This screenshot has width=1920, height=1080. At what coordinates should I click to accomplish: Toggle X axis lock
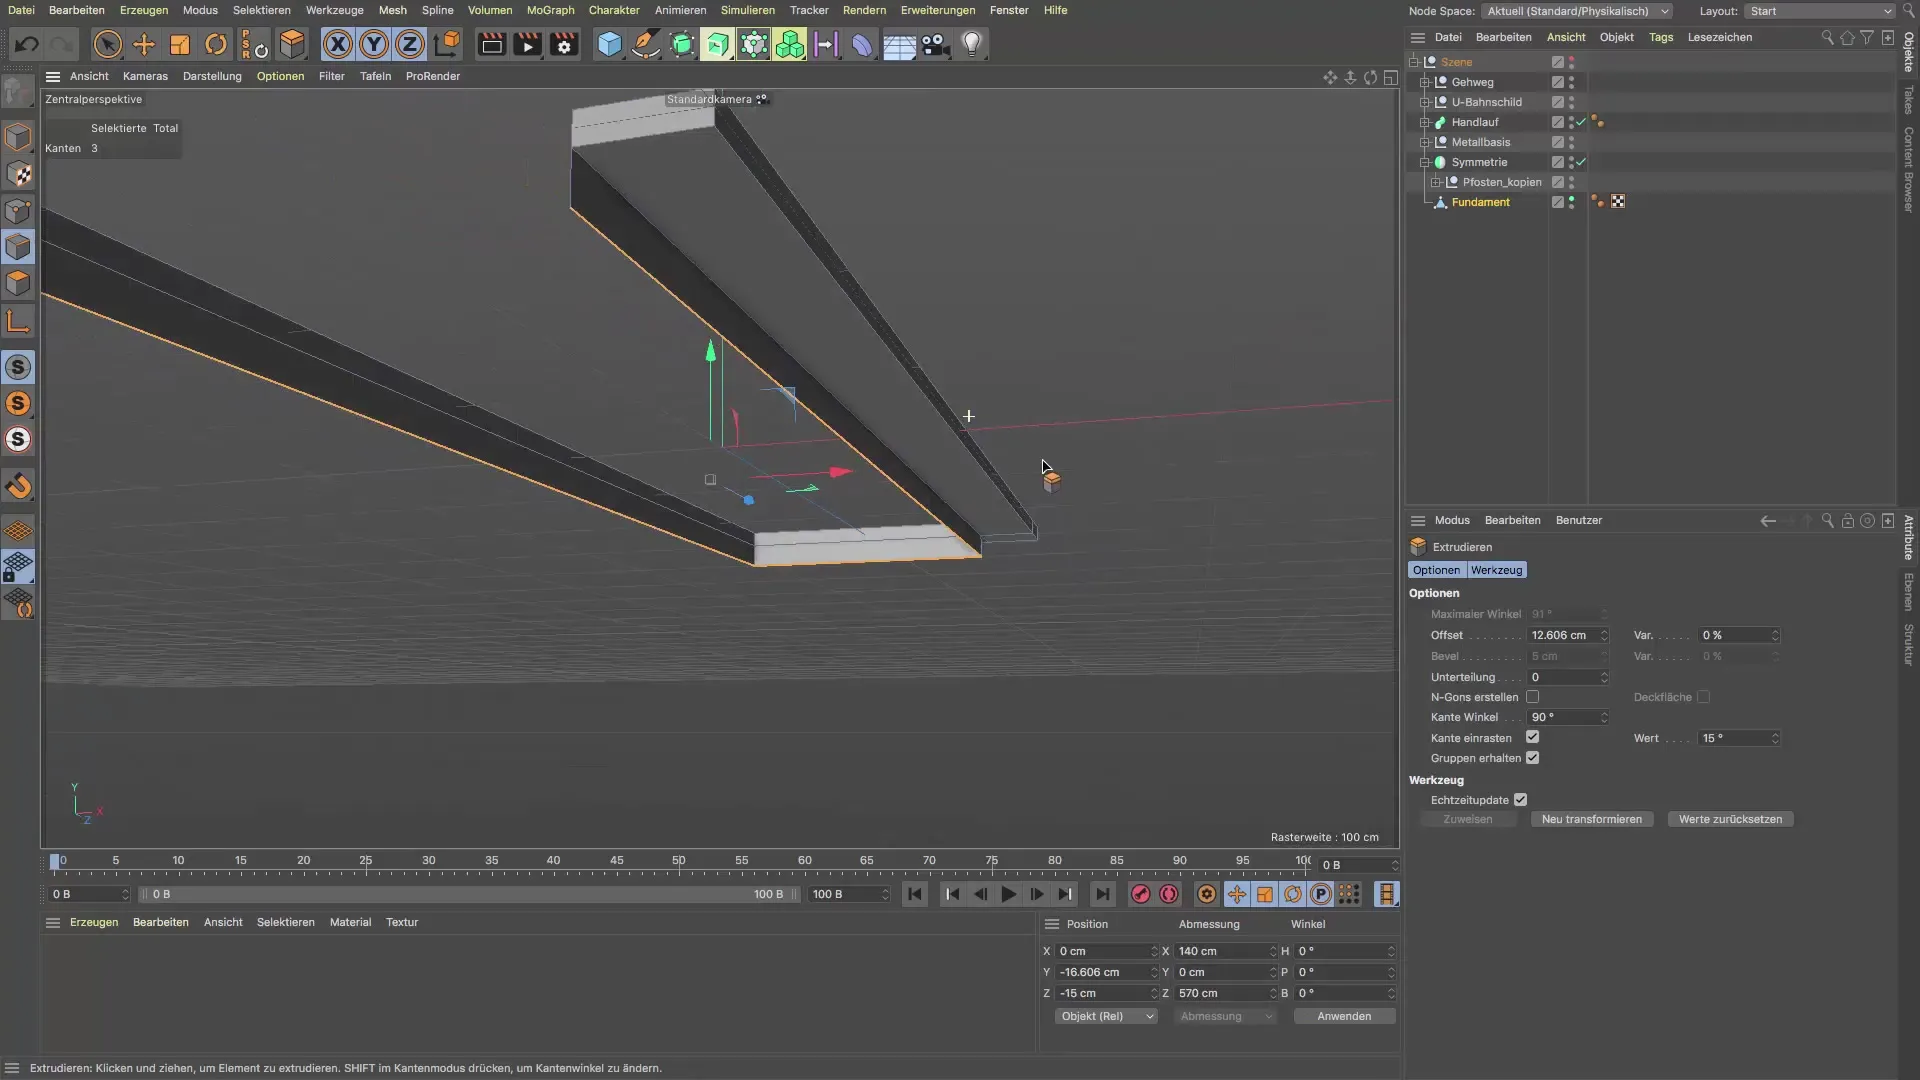(x=338, y=44)
